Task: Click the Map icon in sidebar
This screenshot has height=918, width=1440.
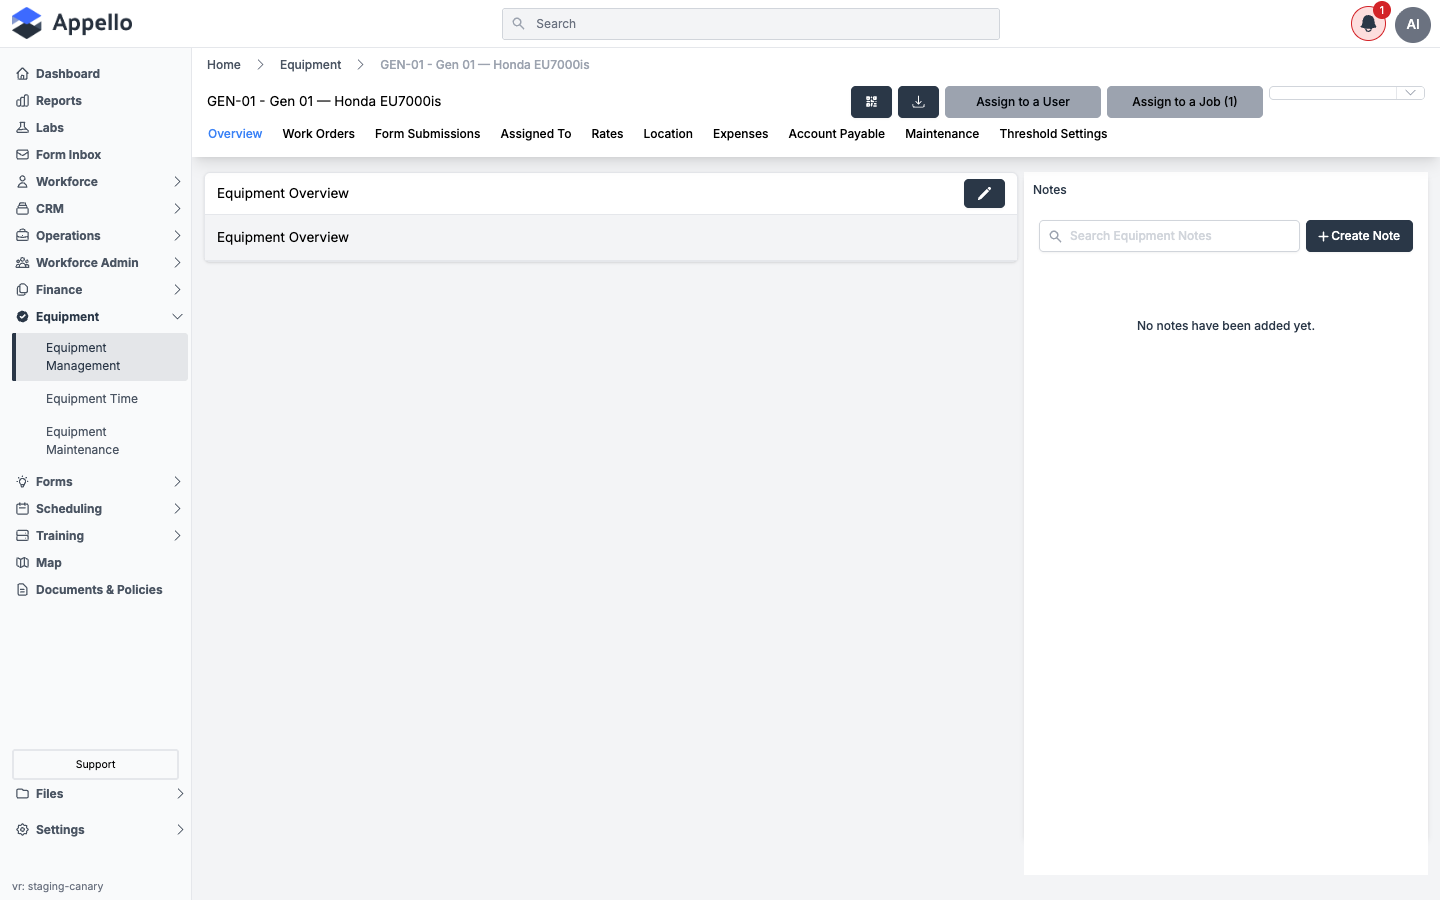Action: 22,563
